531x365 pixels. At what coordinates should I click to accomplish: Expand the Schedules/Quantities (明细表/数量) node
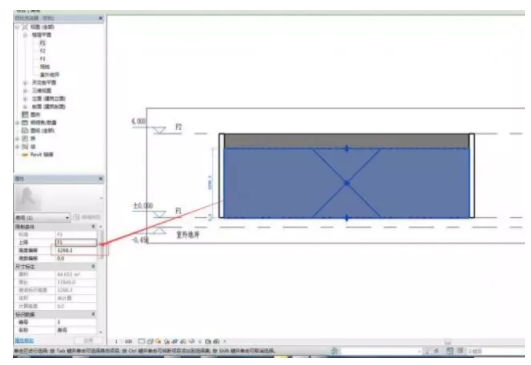17,123
